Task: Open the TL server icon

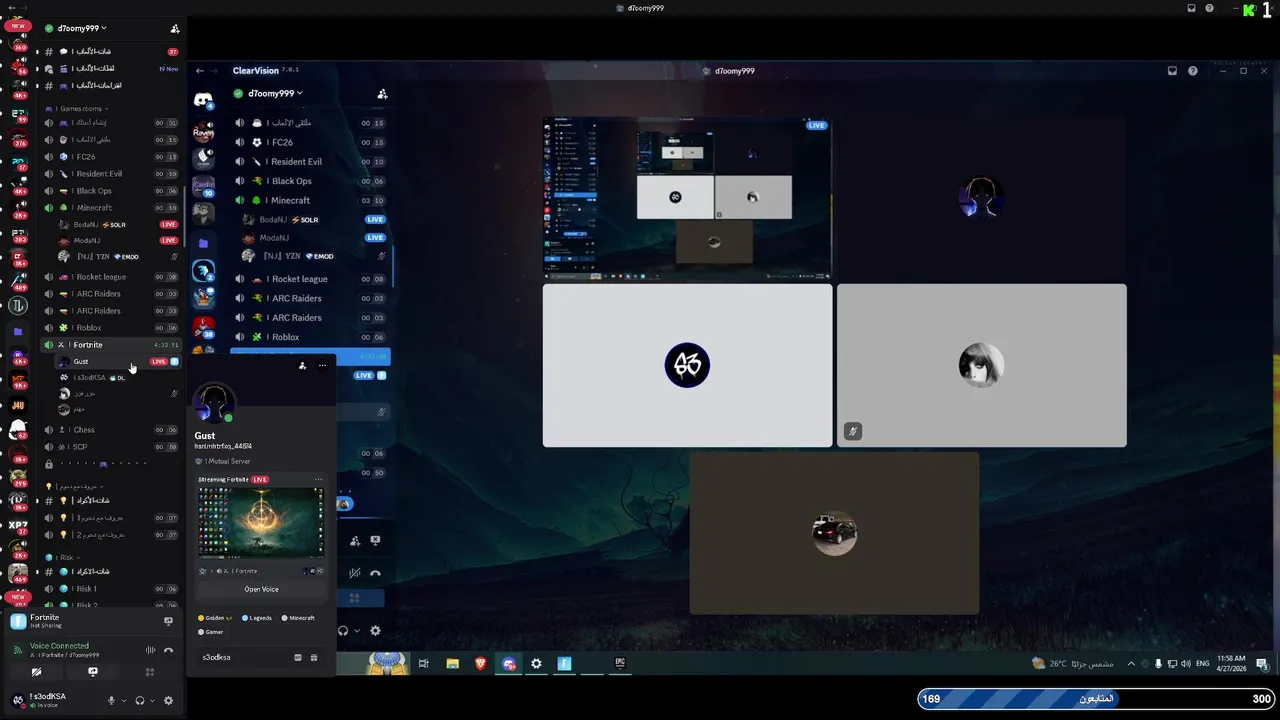Action: click(18, 306)
